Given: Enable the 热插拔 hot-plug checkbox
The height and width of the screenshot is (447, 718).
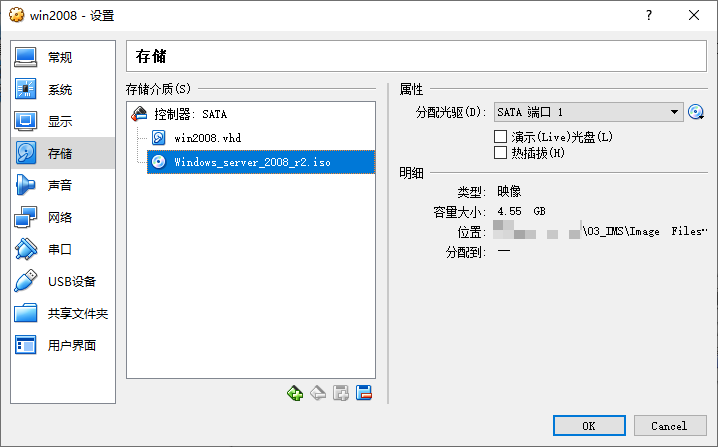Looking at the screenshot, I should (x=500, y=153).
